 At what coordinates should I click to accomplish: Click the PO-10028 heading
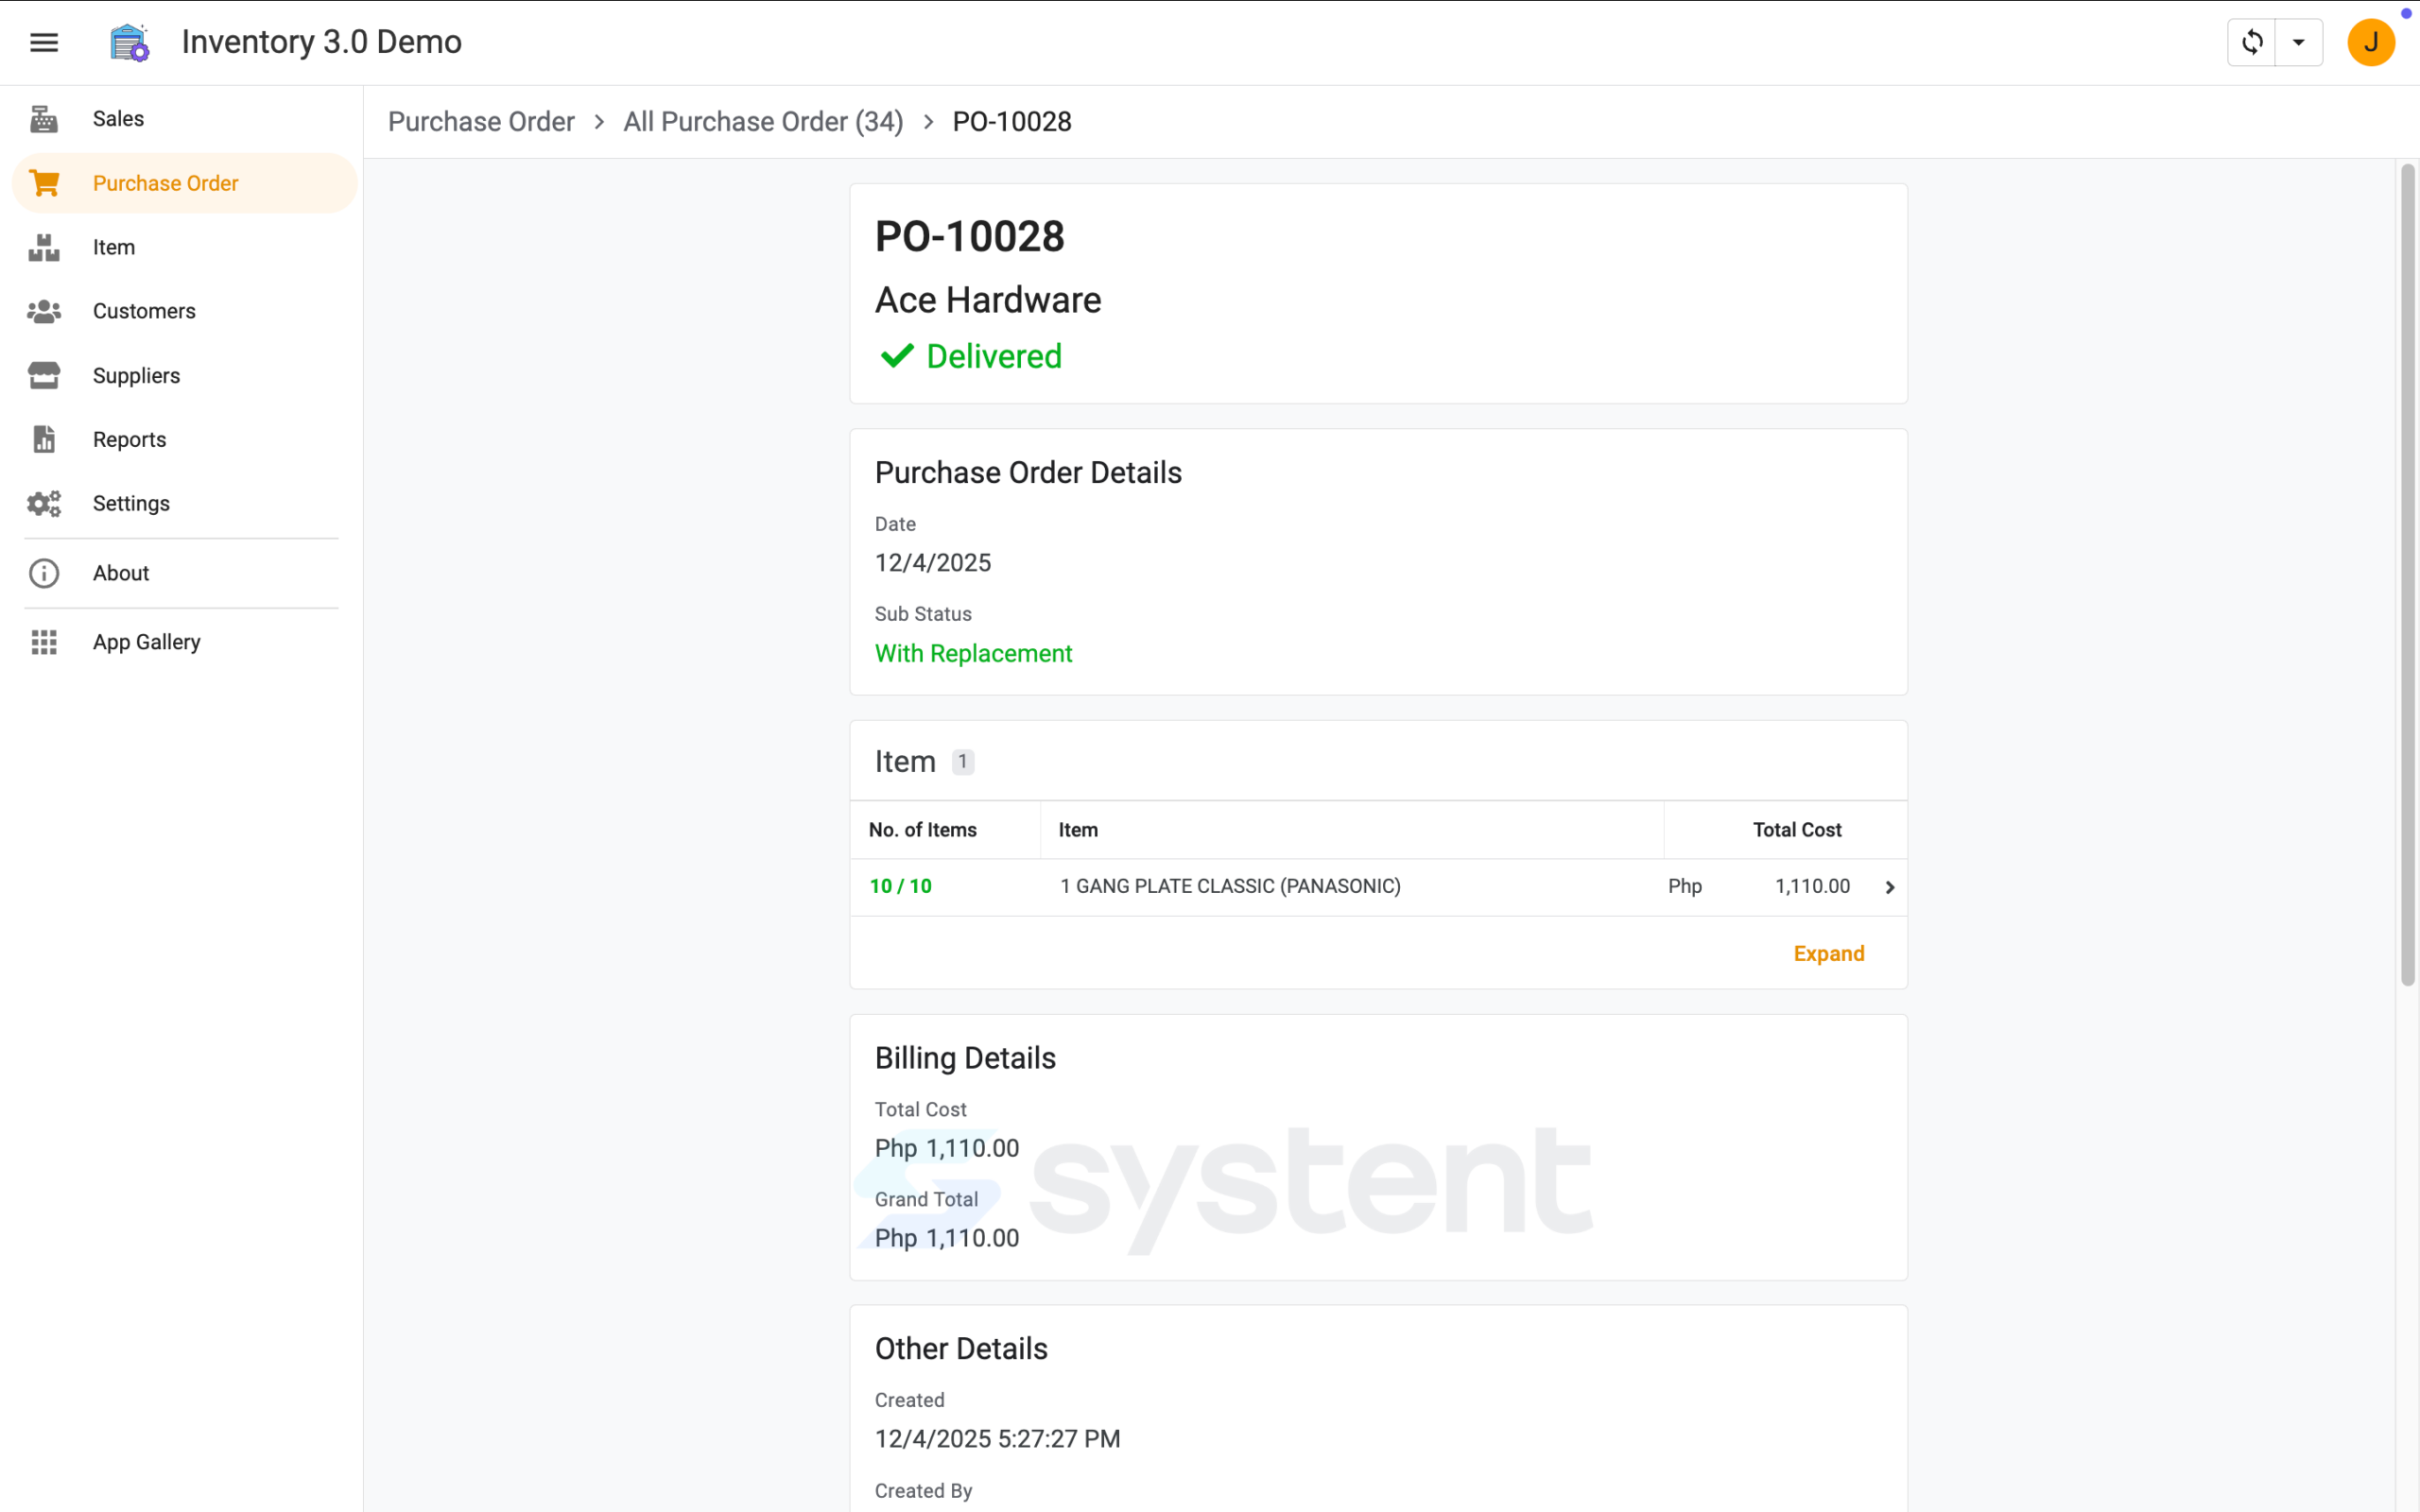tap(969, 237)
